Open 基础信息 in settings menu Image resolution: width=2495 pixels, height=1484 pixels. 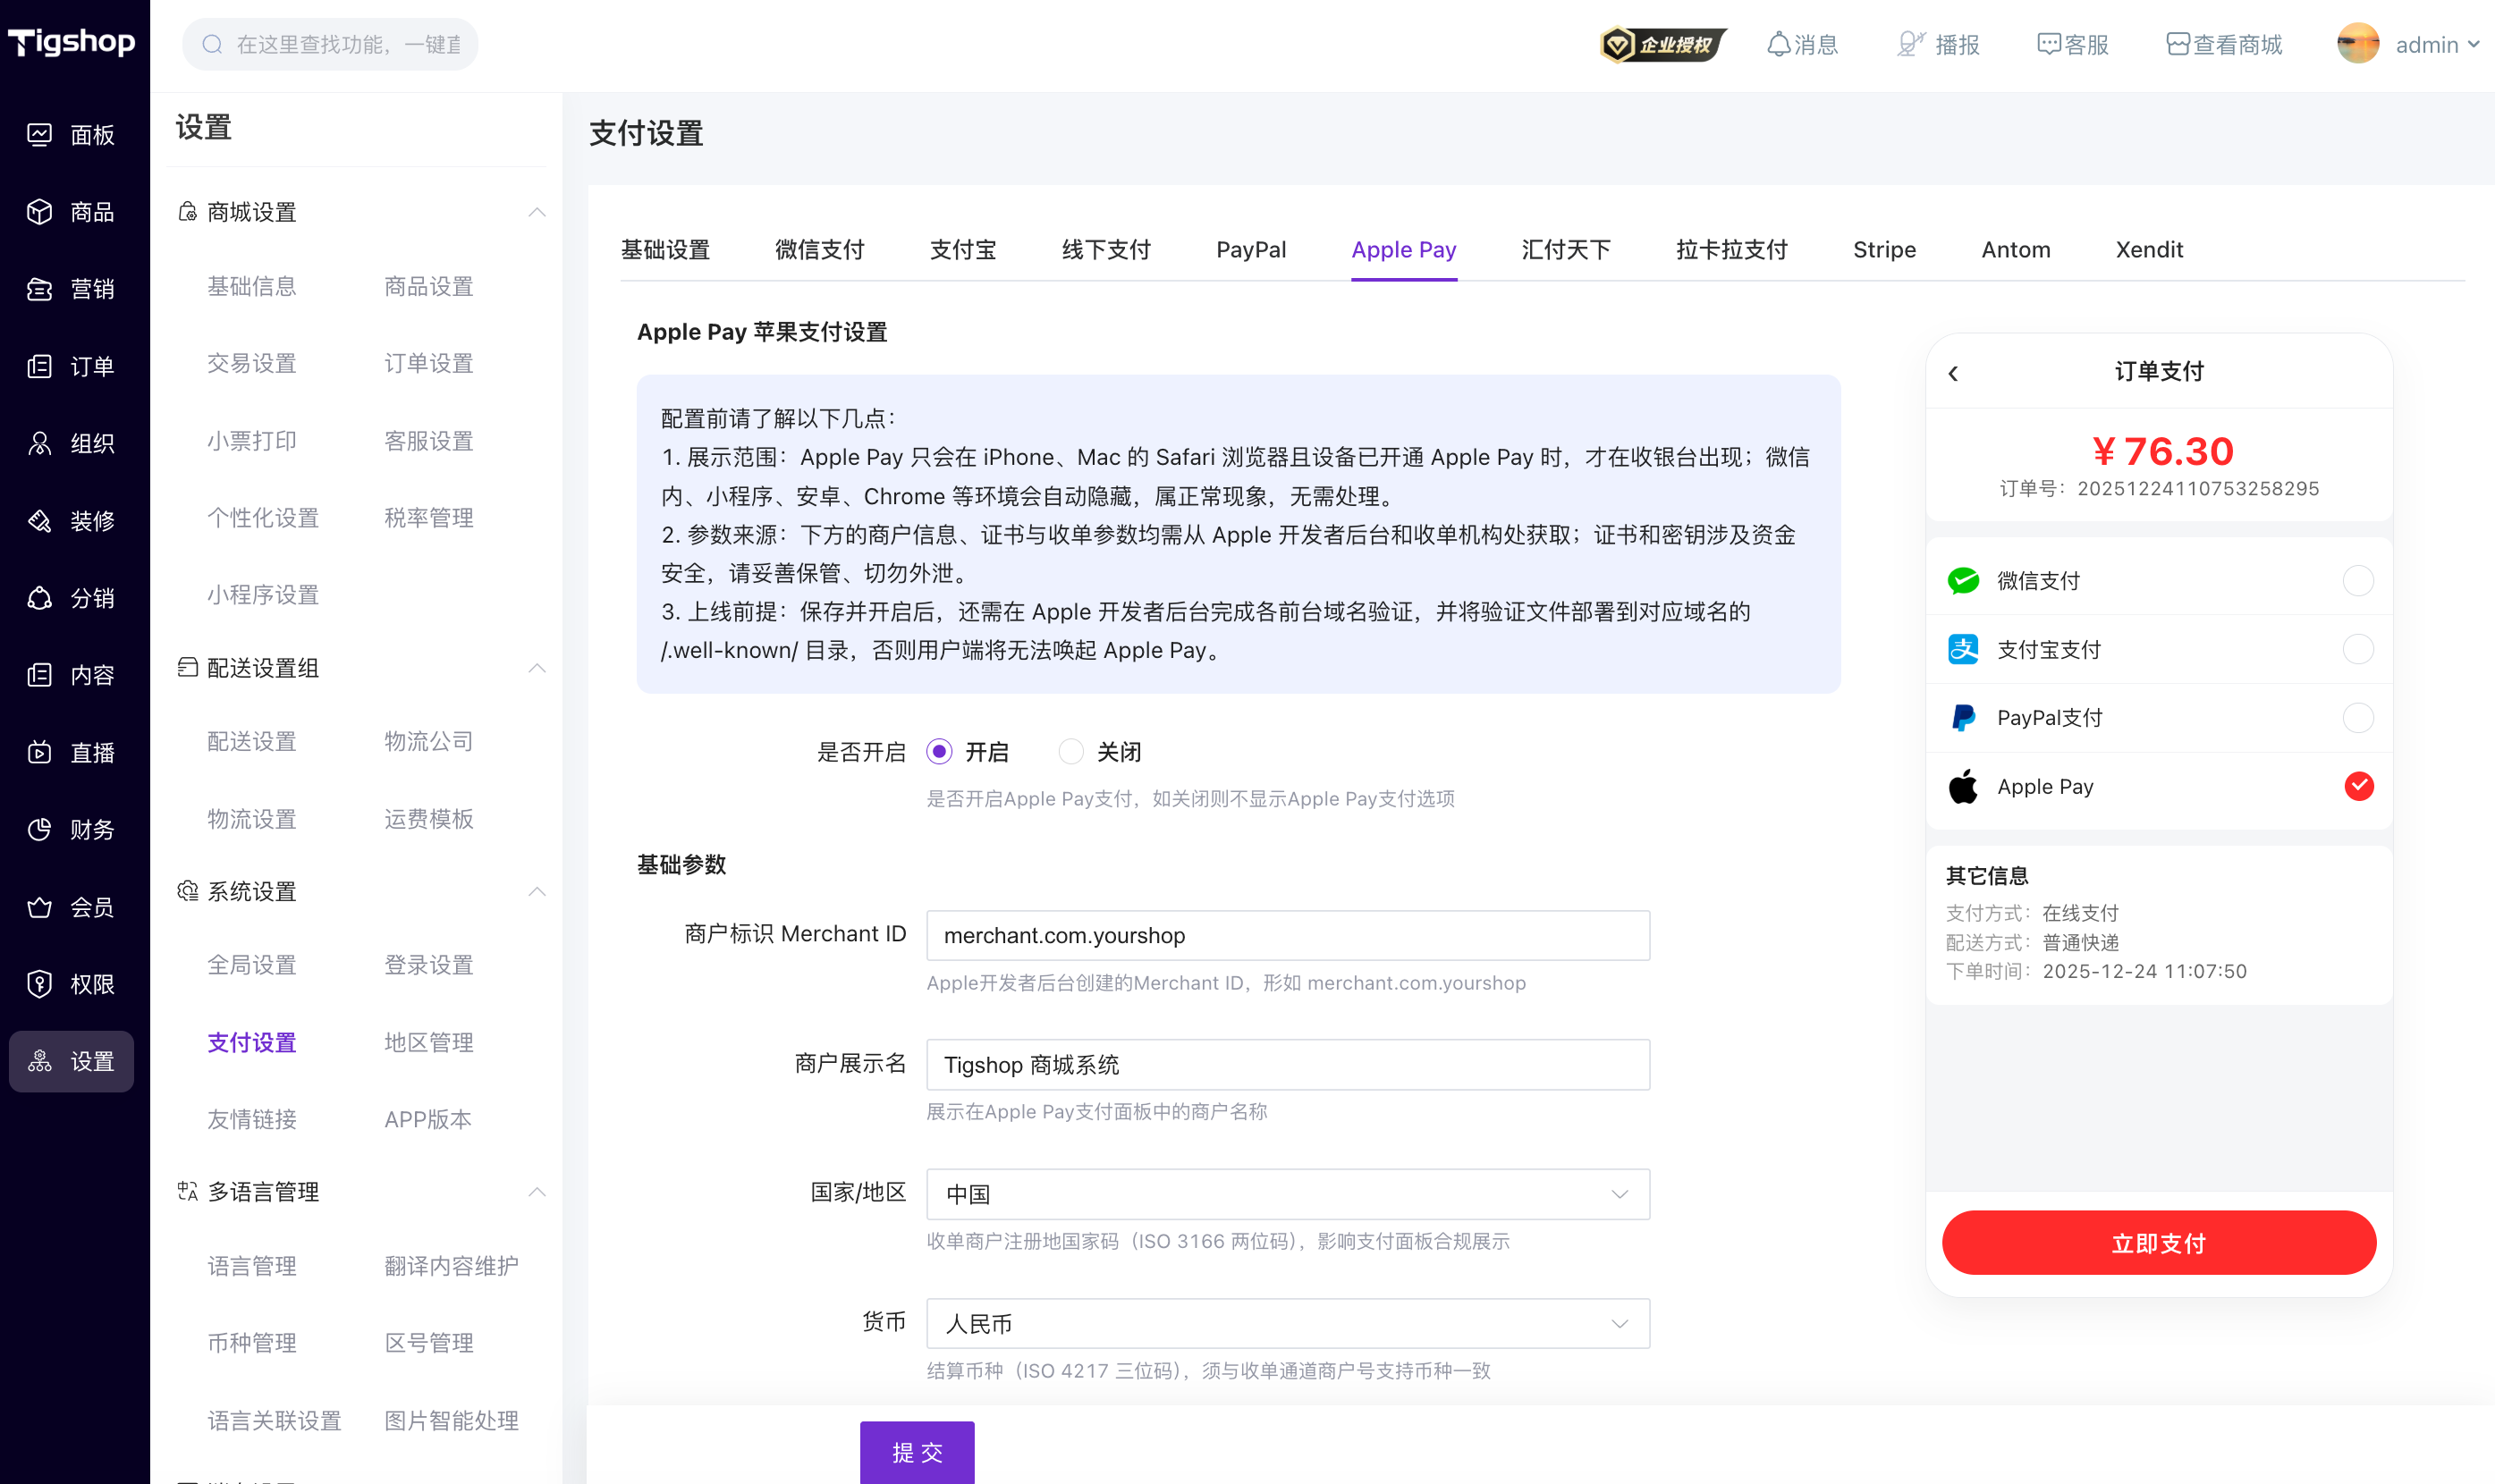[251, 286]
